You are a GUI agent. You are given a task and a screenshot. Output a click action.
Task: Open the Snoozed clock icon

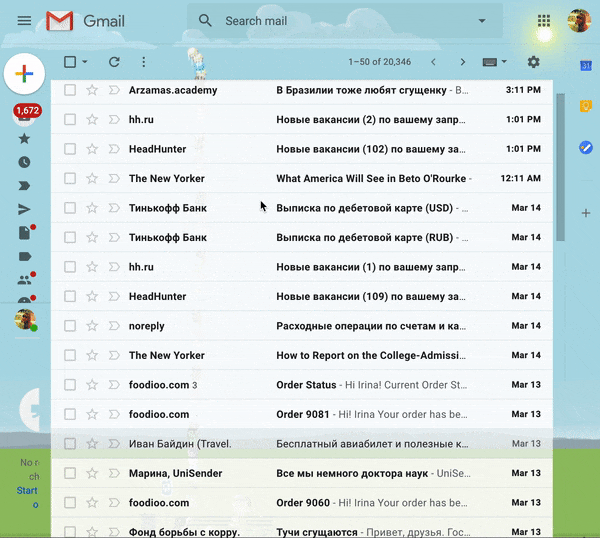click(24, 162)
